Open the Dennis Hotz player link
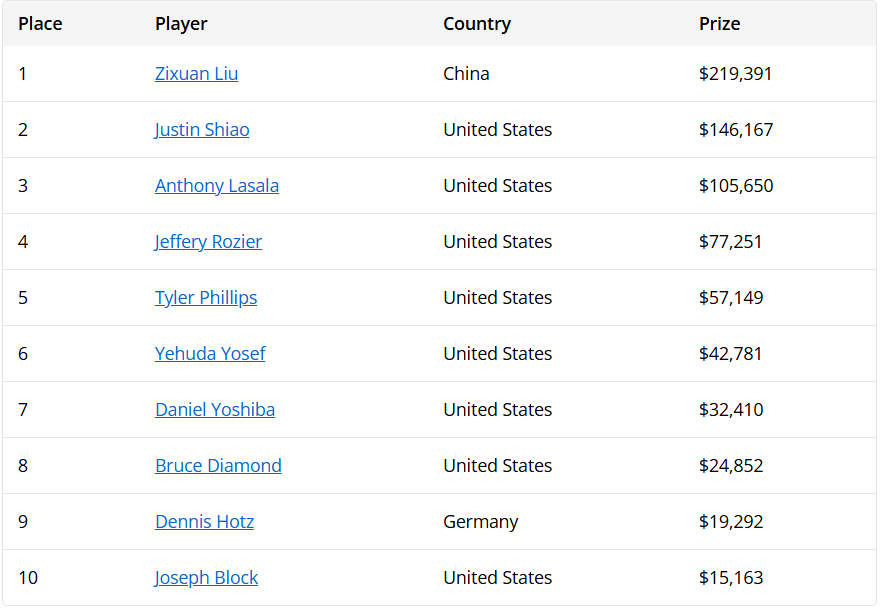Image resolution: width=880 pixels, height=609 pixels. pyautogui.click(x=204, y=522)
